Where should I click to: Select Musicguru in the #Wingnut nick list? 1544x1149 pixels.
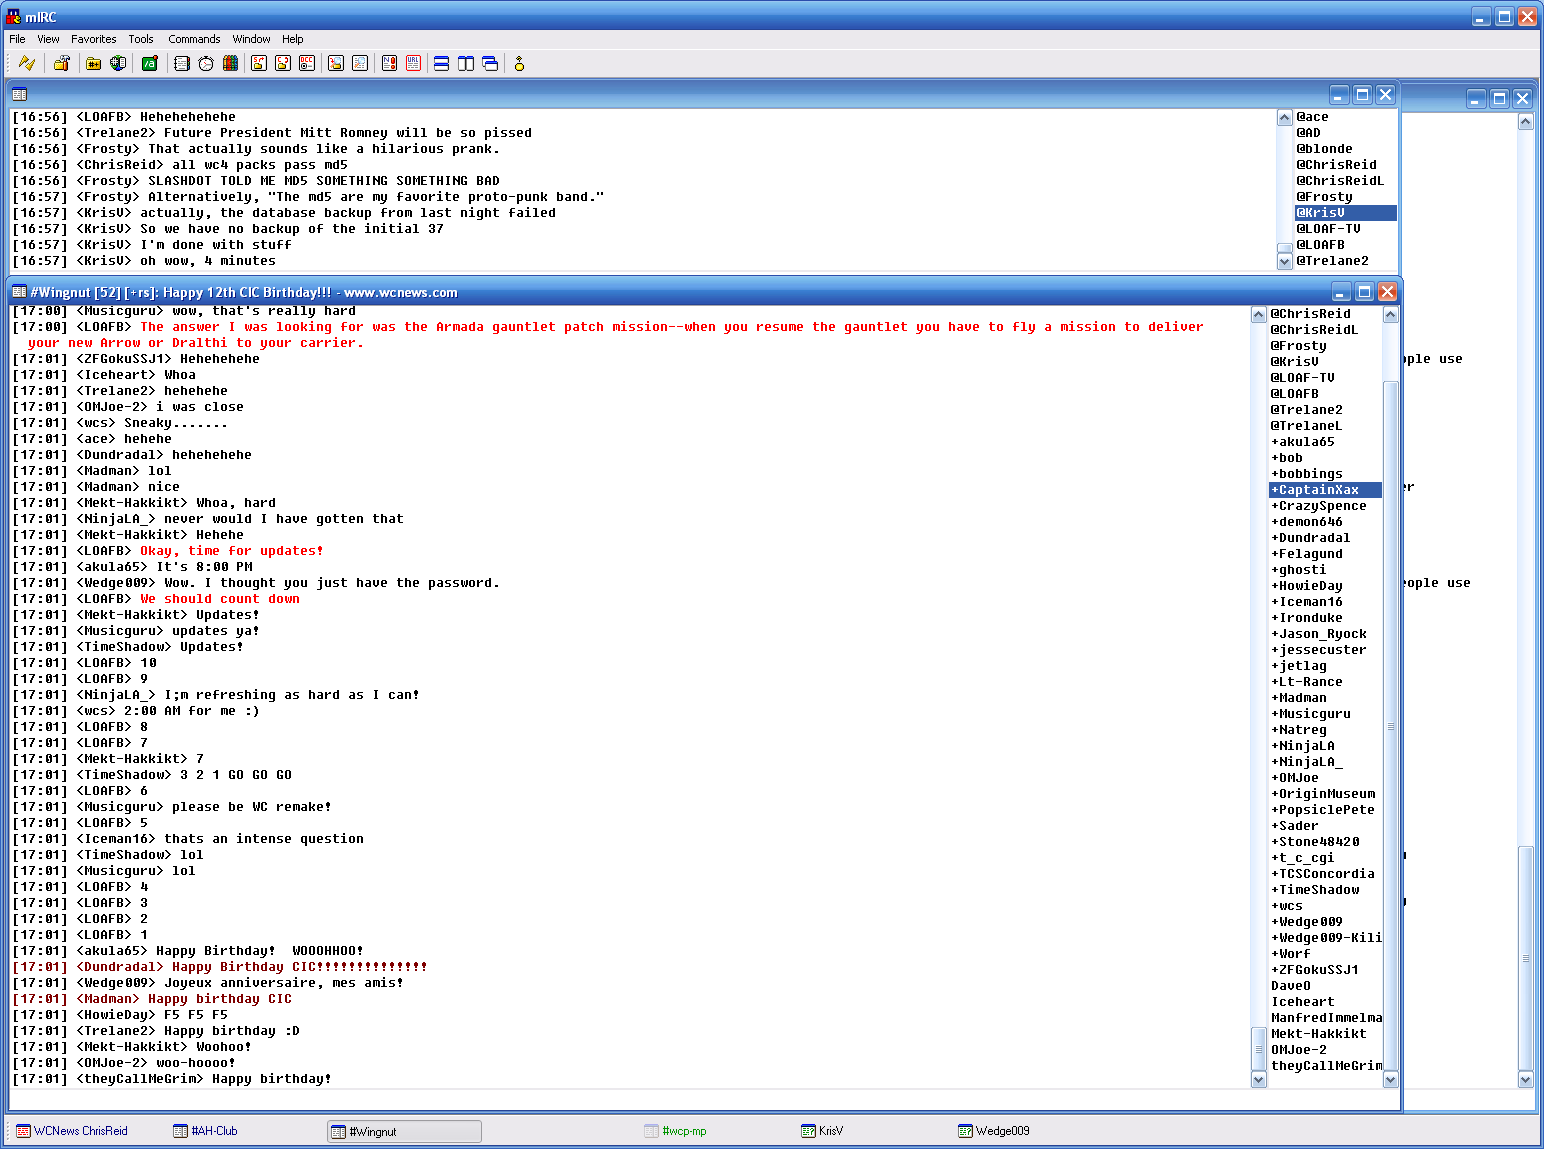[1314, 714]
